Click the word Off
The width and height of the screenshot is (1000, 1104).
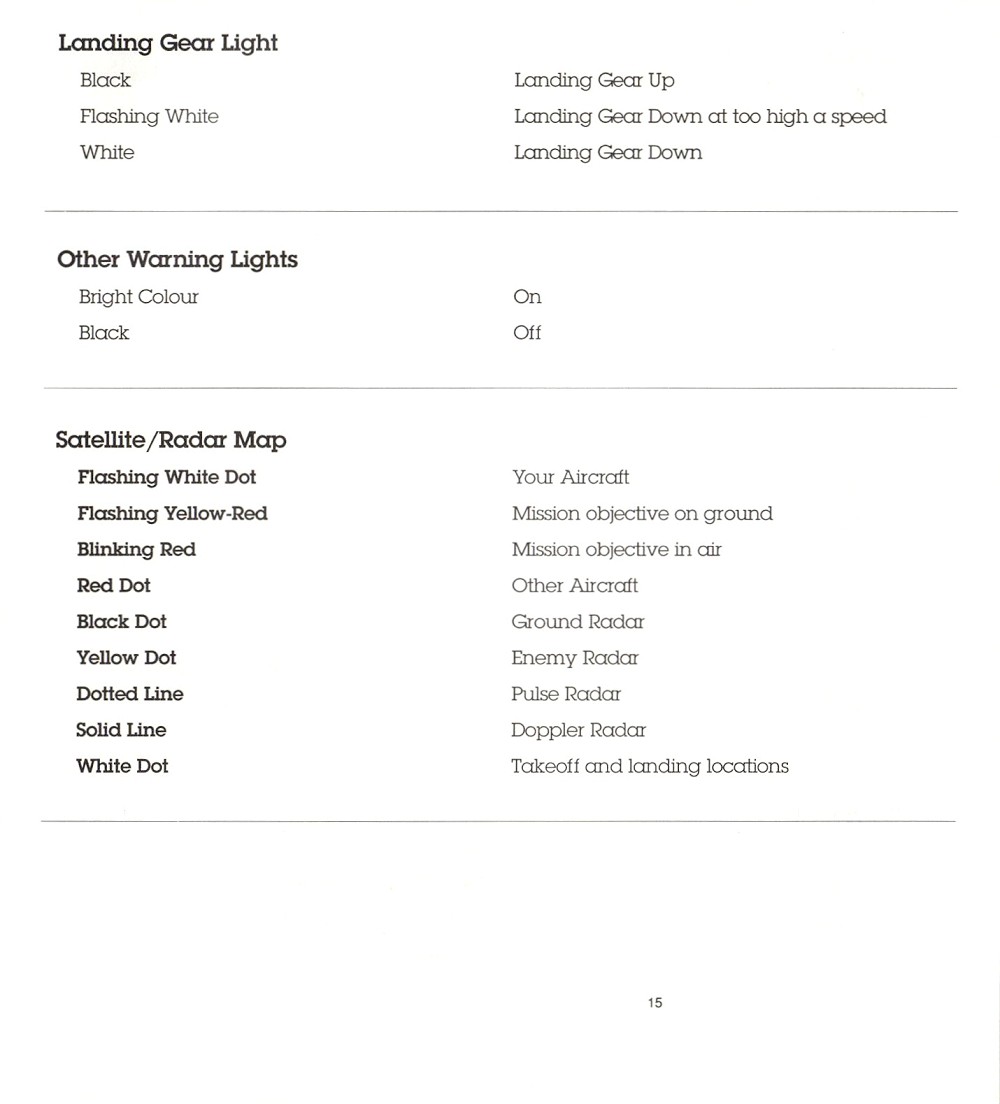pos(527,332)
